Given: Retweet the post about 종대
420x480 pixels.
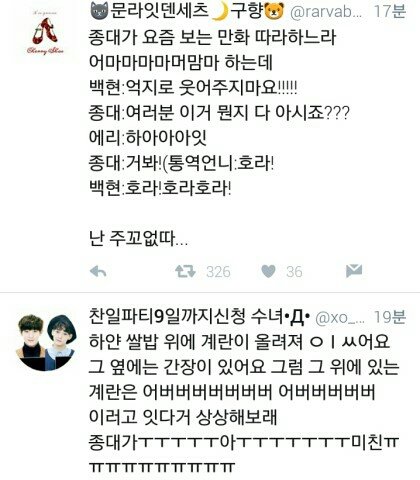Looking at the screenshot, I should pyautogui.click(x=185, y=271).
